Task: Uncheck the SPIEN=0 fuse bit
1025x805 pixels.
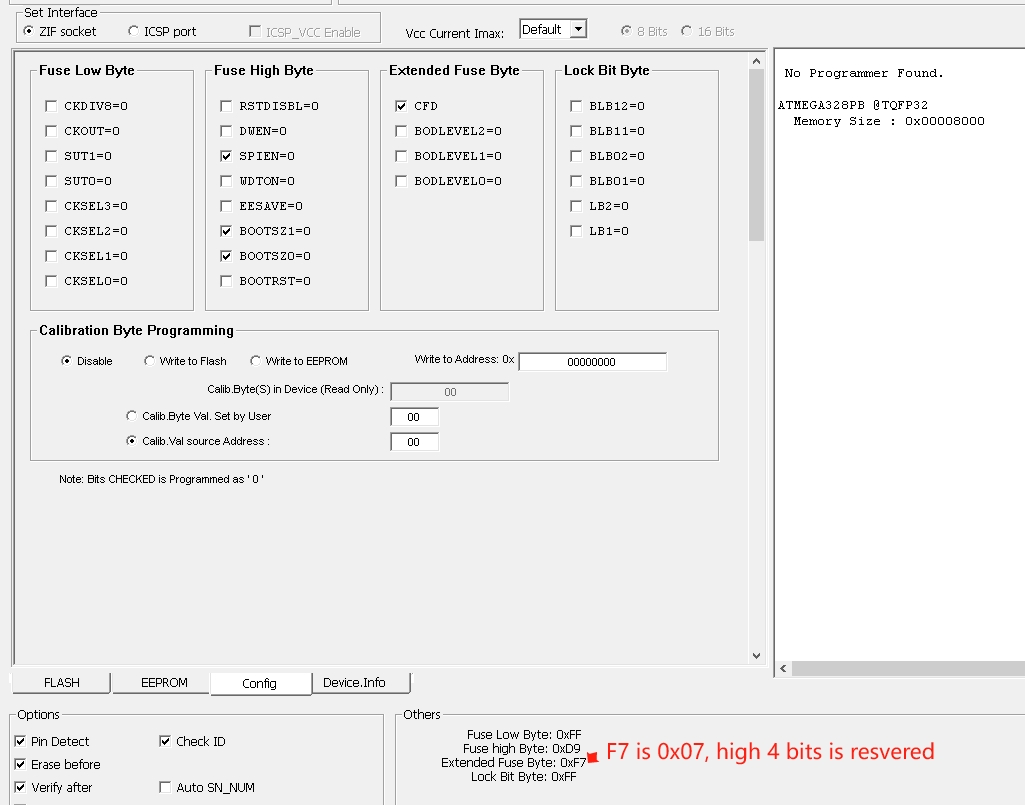Action: pos(226,156)
